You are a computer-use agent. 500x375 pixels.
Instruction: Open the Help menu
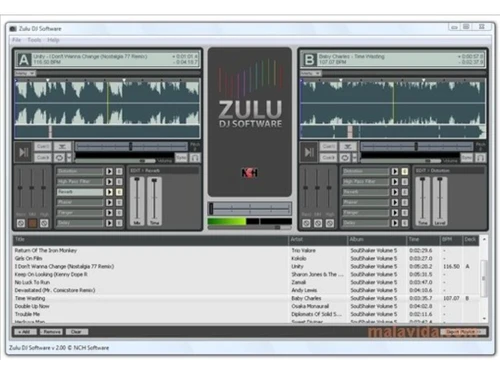click(53, 40)
